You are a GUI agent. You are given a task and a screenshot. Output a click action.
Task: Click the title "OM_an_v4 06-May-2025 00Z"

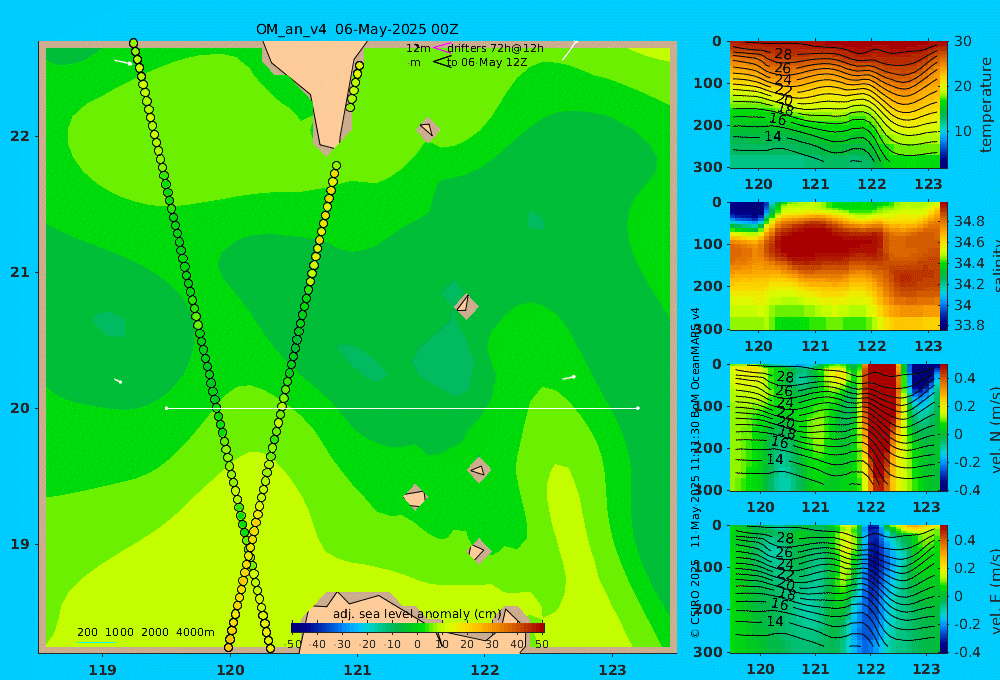[x=357, y=29]
